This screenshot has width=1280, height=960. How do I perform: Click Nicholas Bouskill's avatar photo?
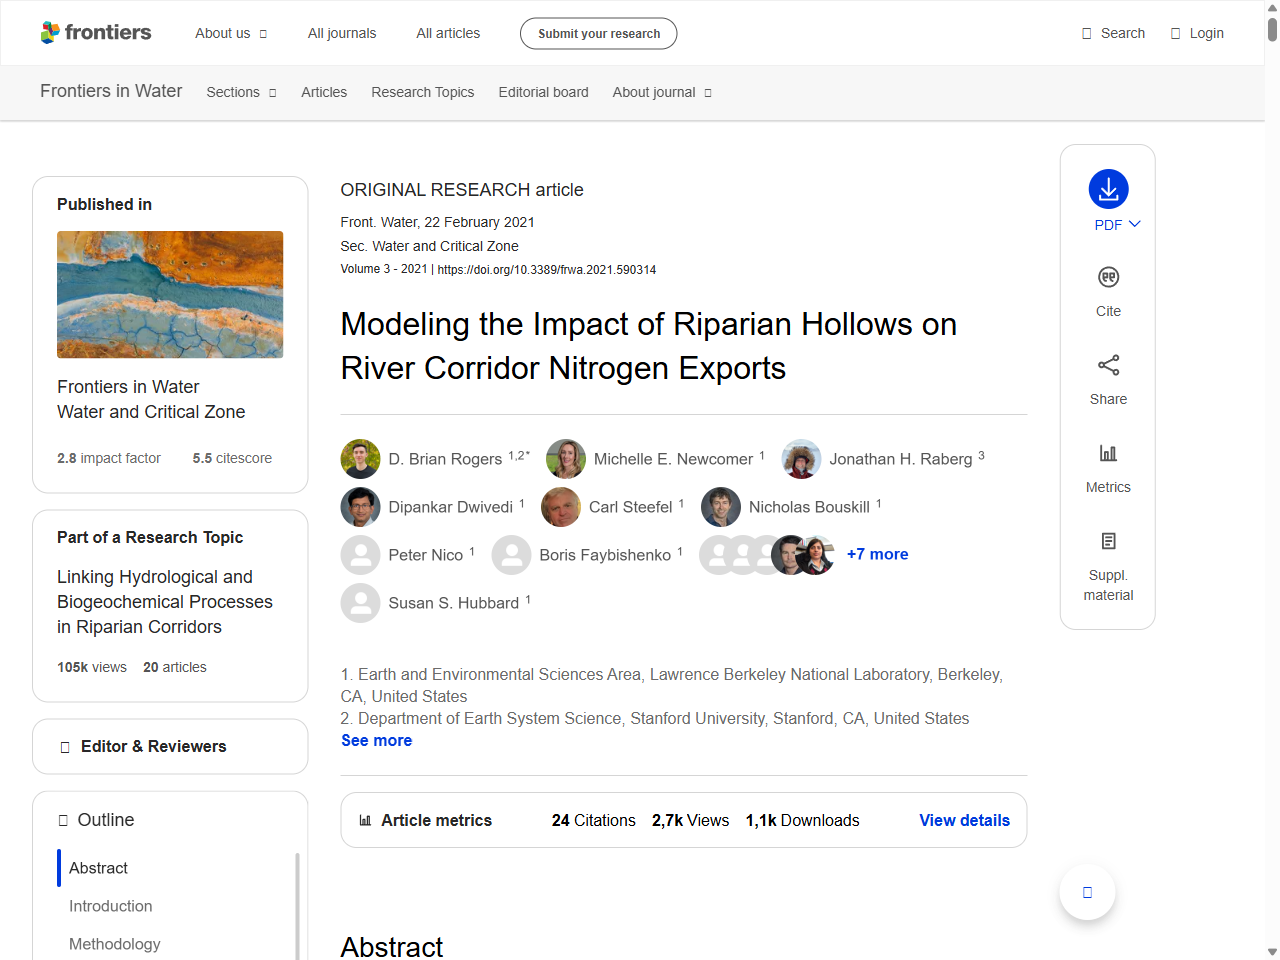(721, 507)
